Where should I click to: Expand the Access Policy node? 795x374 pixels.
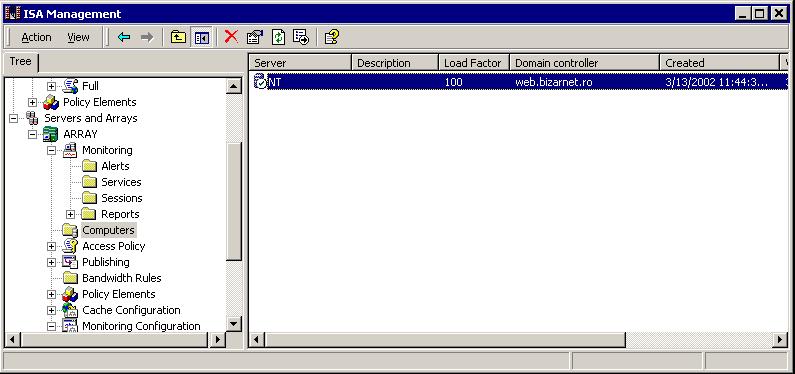click(51, 246)
